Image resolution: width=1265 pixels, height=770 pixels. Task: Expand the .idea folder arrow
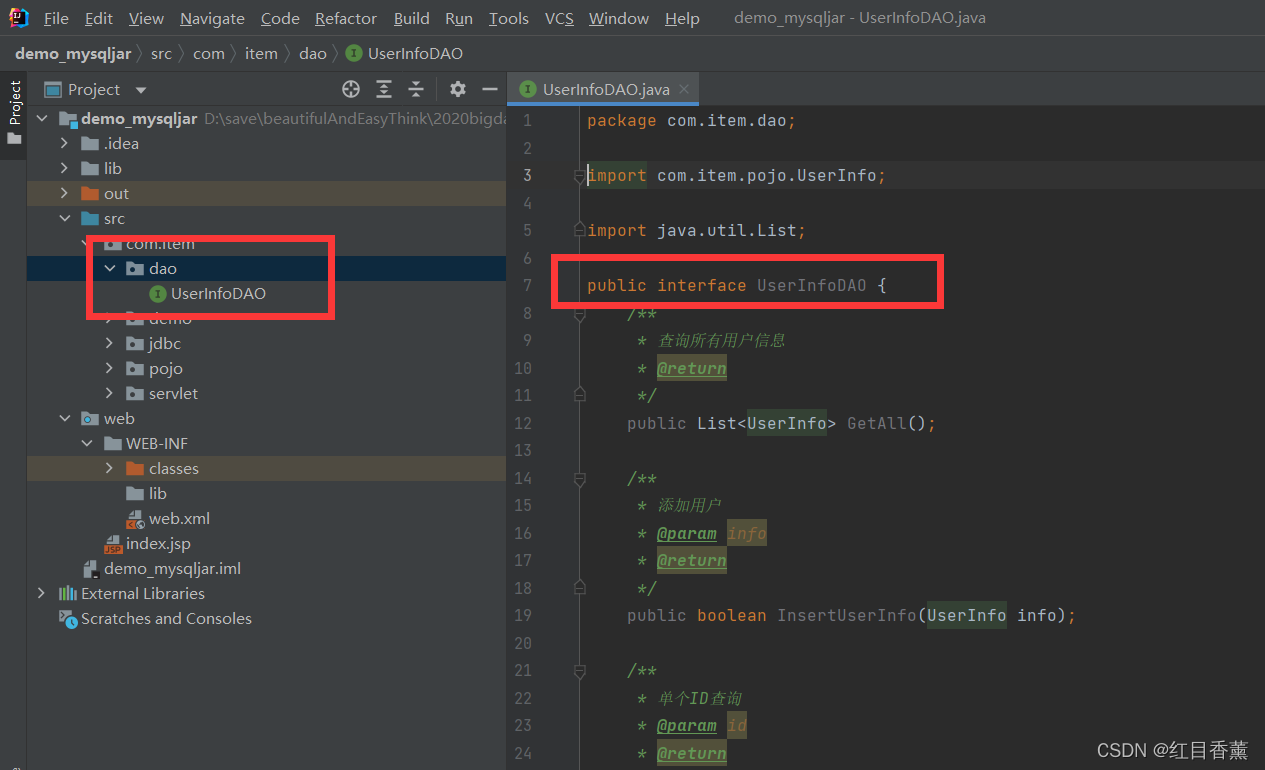(x=65, y=143)
